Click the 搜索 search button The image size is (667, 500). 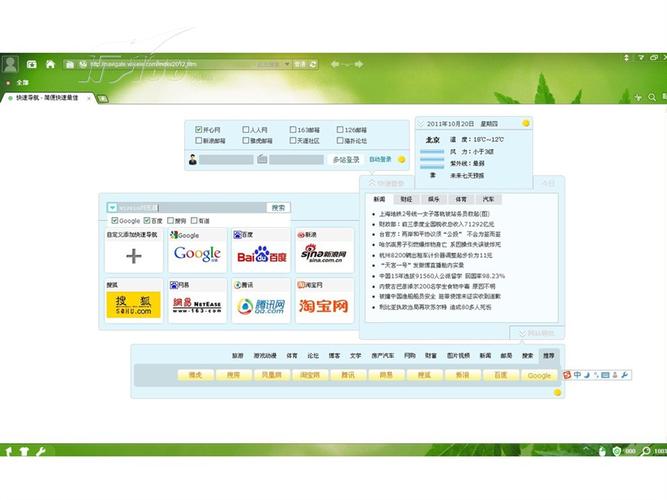tap(278, 208)
